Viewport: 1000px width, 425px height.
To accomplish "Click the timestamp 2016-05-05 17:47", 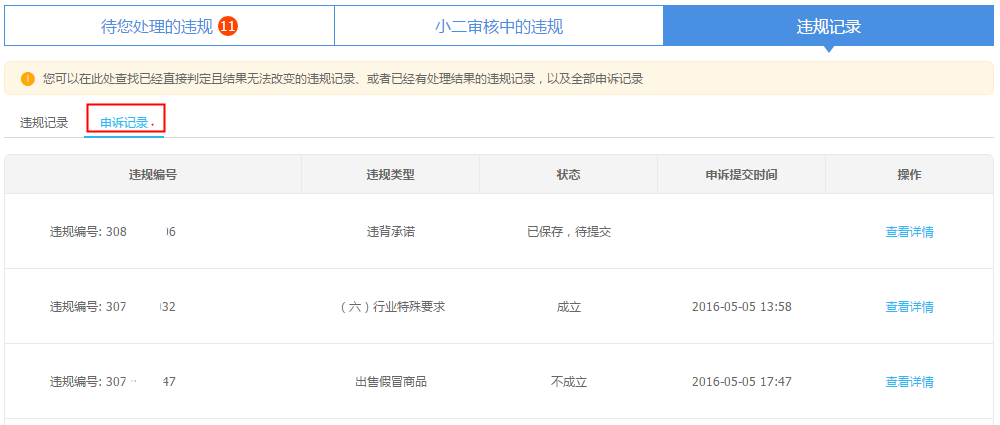I will (x=742, y=382).
